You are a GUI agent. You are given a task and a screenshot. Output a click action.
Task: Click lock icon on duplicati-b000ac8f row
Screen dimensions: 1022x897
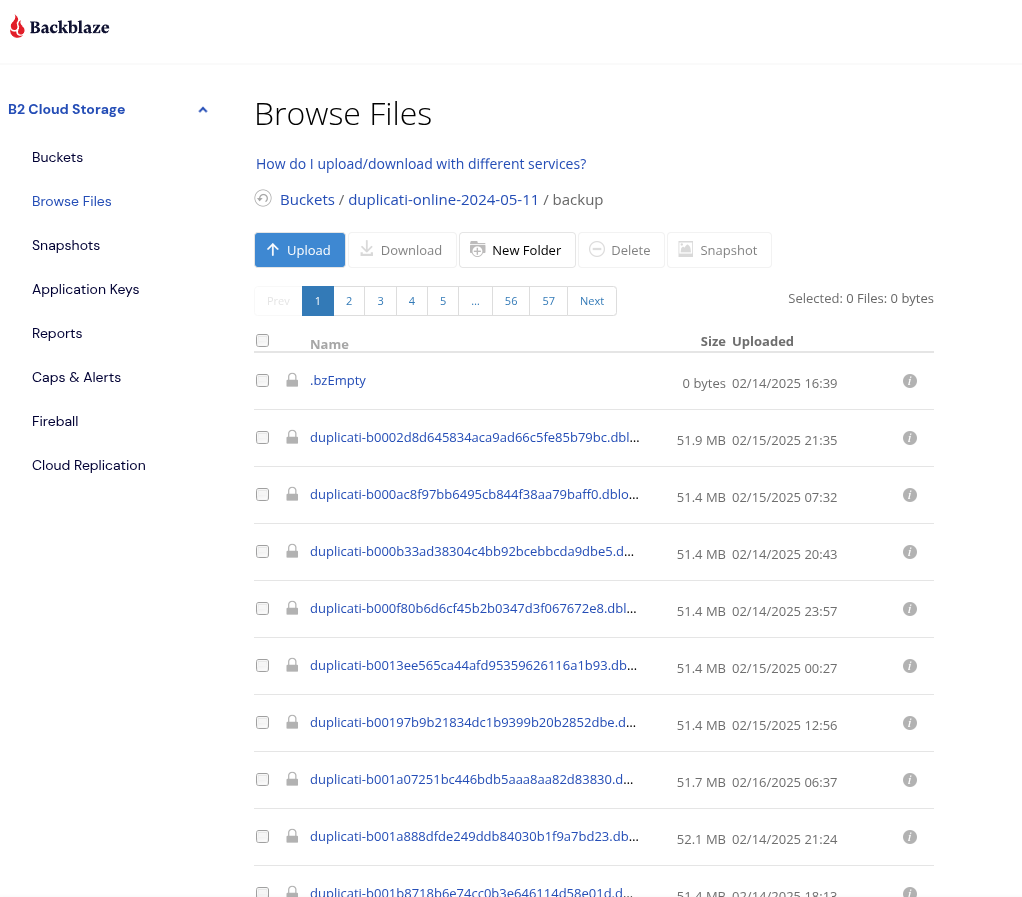[292, 494]
